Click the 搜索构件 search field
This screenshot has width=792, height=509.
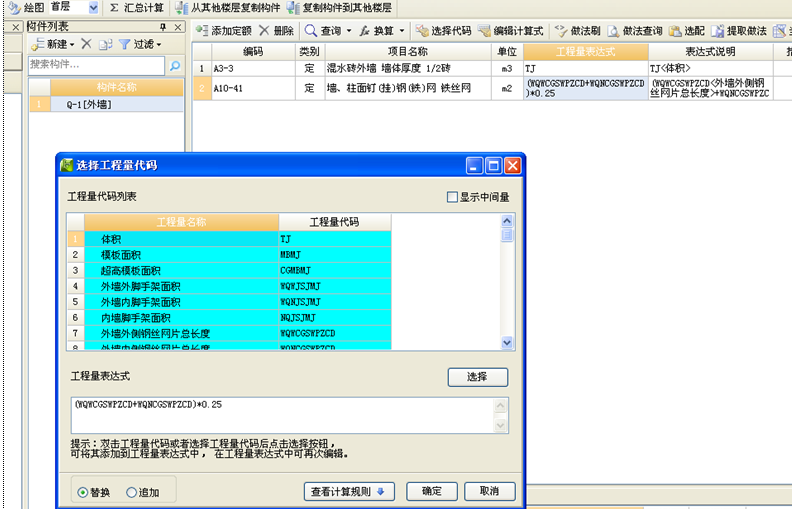coord(96,65)
